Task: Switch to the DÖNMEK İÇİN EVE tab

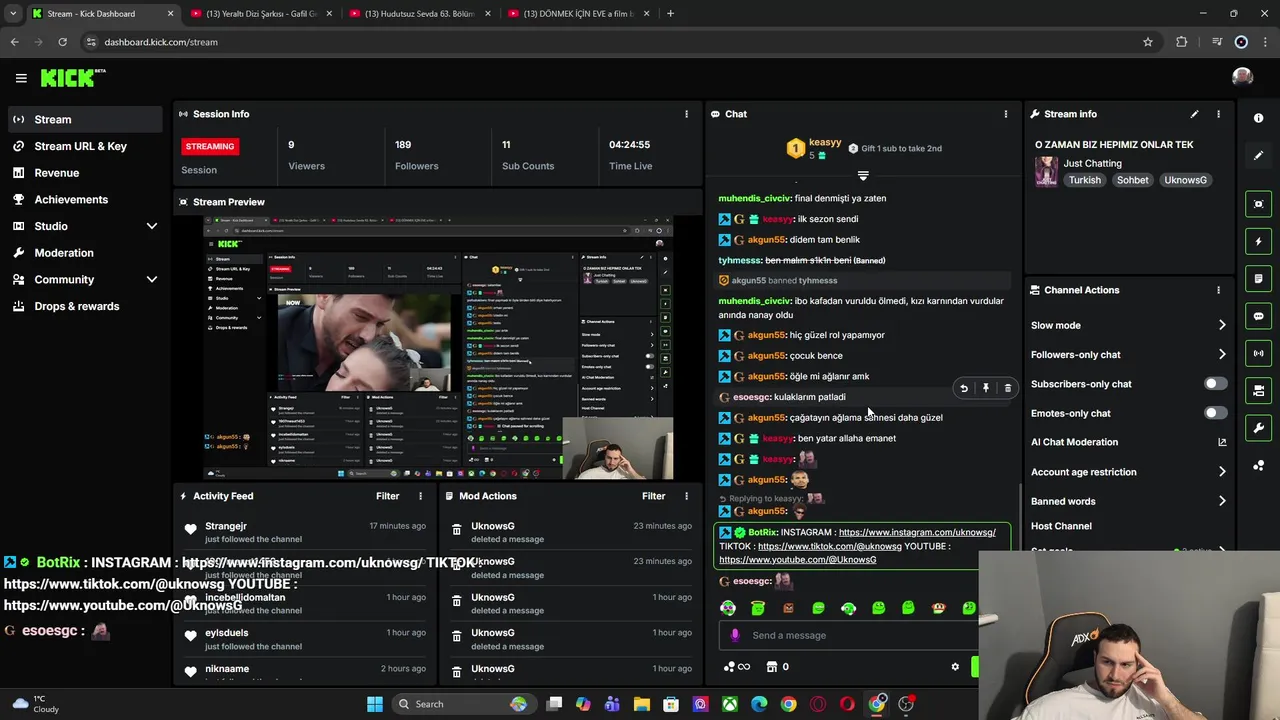Action: click(x=578, y=14)
